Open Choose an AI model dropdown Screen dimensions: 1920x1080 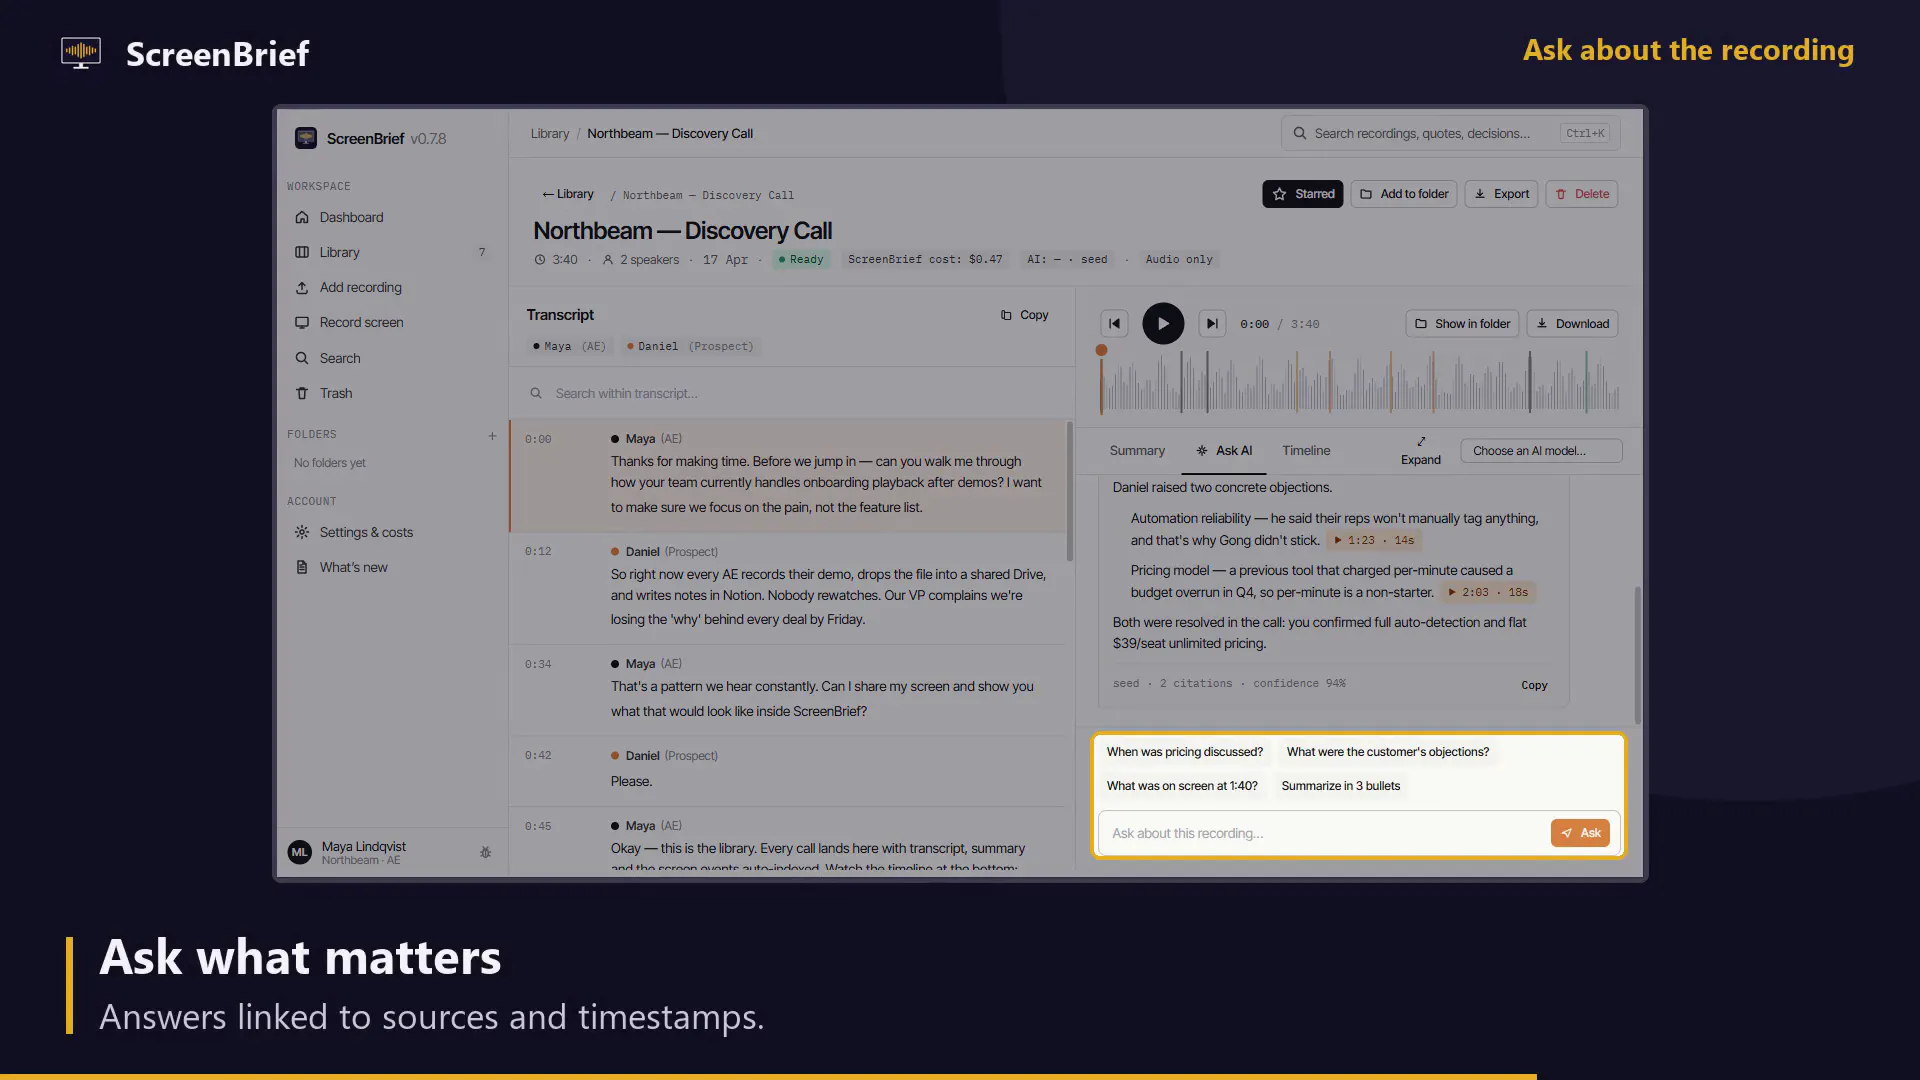pyautogui.click(x=1540, y=451)
